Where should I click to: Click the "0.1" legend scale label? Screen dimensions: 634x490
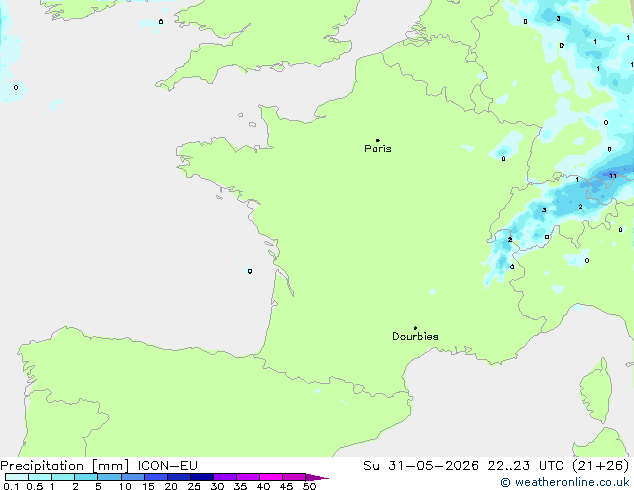pyautogui.click(x=11, y=486)
